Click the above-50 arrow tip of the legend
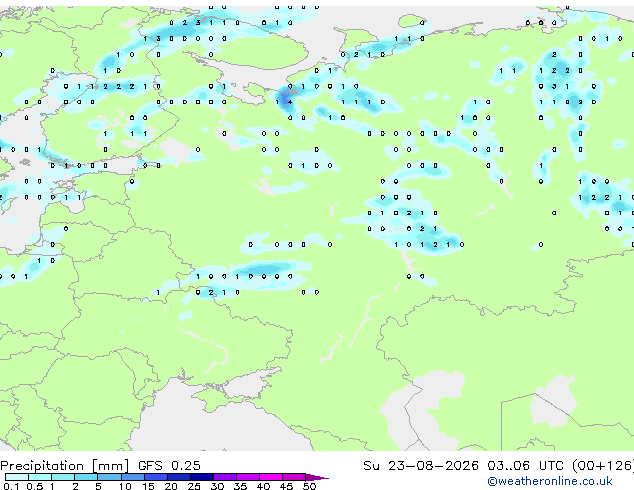The image size is (634, 490). 317,477
